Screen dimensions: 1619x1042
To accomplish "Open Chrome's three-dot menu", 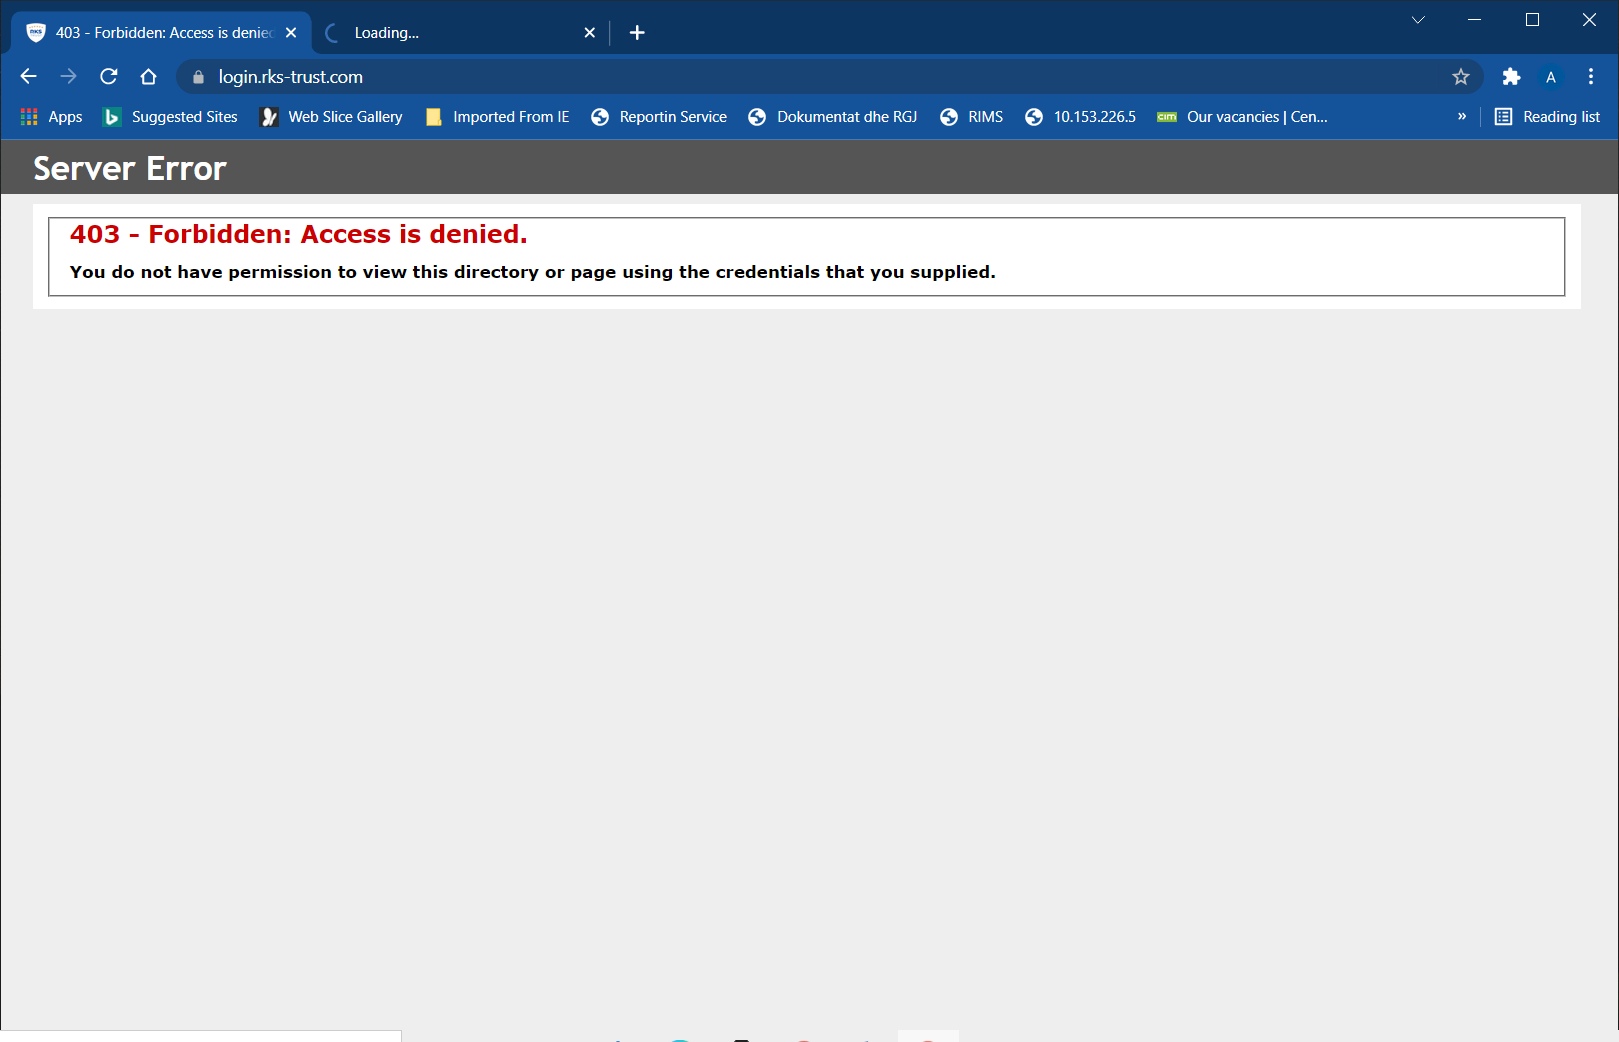I will click(x=1591, y=77).
